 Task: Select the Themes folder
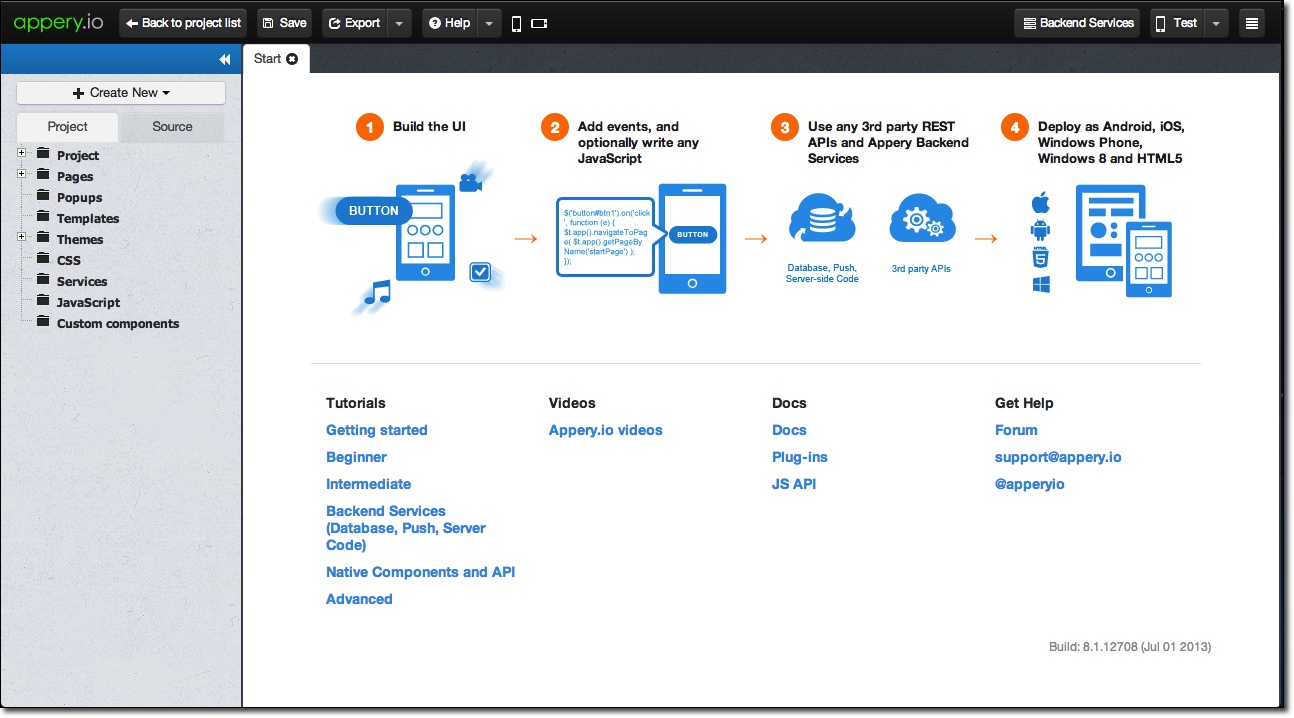click(x=80, y=239)
